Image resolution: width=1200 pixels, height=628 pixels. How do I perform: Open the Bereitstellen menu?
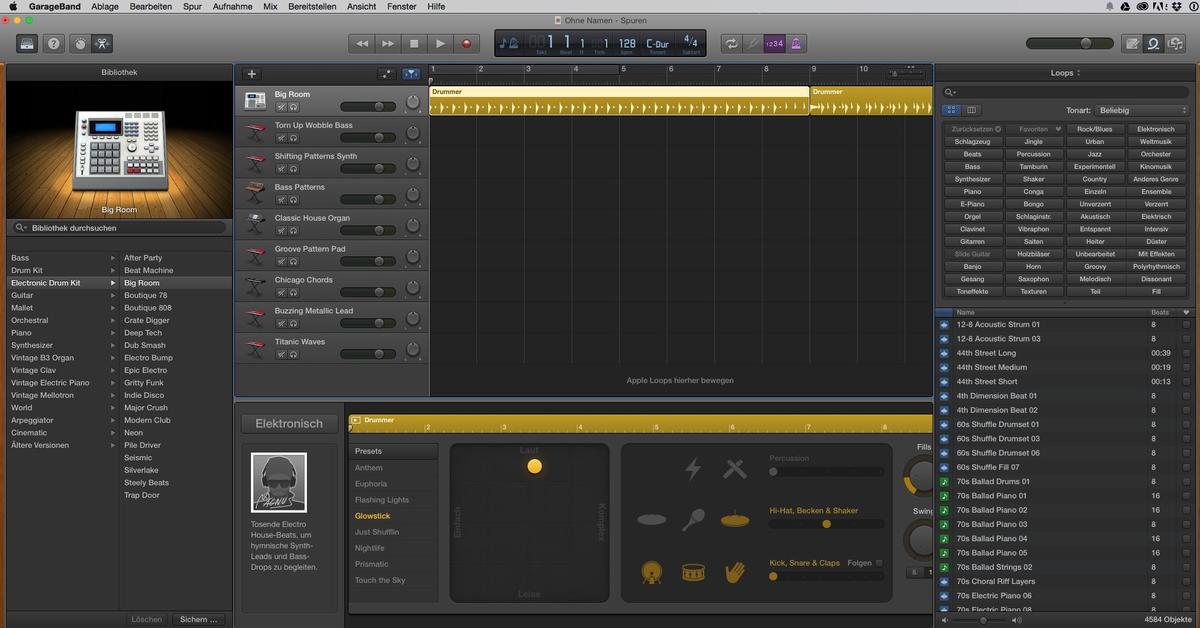(313, 6)
